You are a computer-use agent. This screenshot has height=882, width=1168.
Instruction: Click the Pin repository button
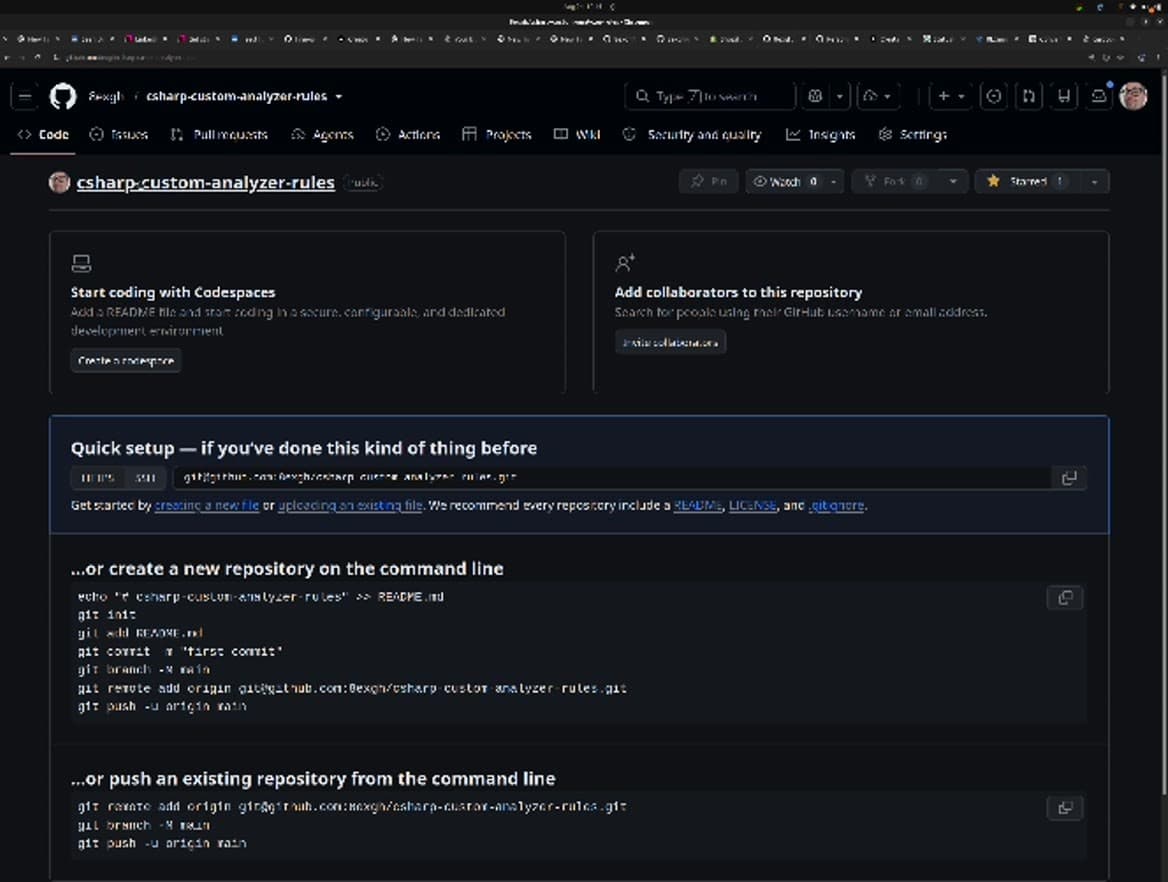tap(708, 182)
